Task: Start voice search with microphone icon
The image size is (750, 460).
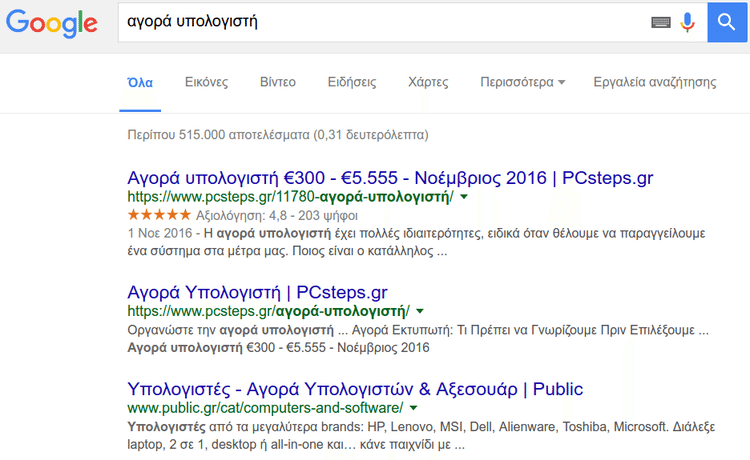Action: 687,22
